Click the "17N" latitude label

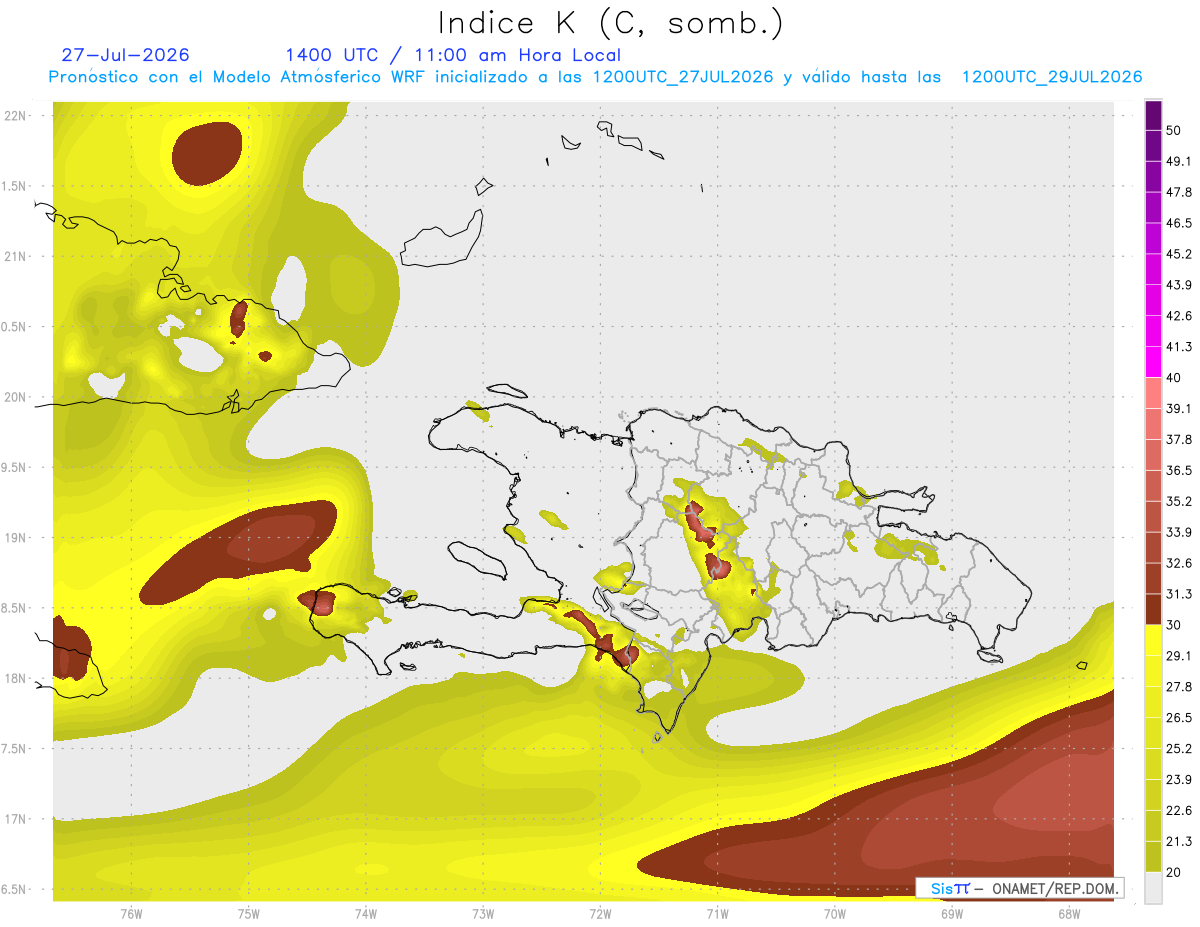click(16, 819)
